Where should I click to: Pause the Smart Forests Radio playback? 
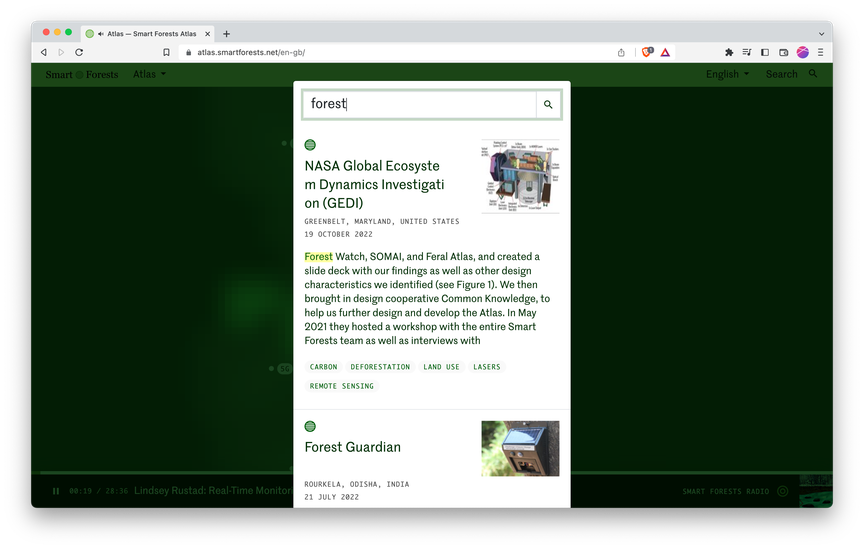tap(56, 491)
